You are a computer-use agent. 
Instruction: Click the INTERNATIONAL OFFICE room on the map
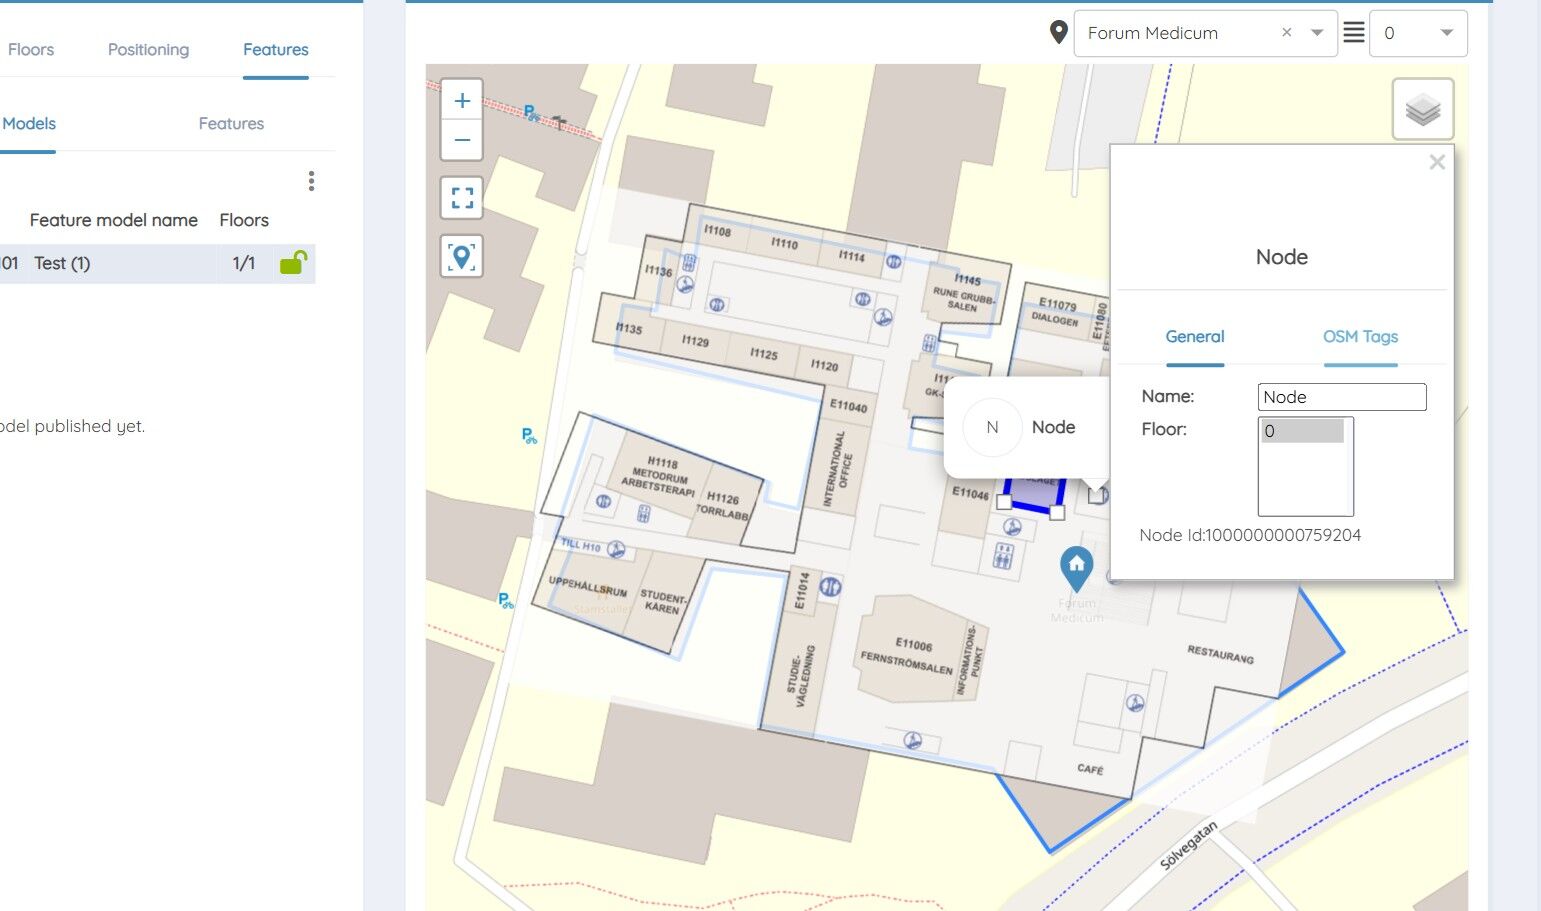point(840,468)
